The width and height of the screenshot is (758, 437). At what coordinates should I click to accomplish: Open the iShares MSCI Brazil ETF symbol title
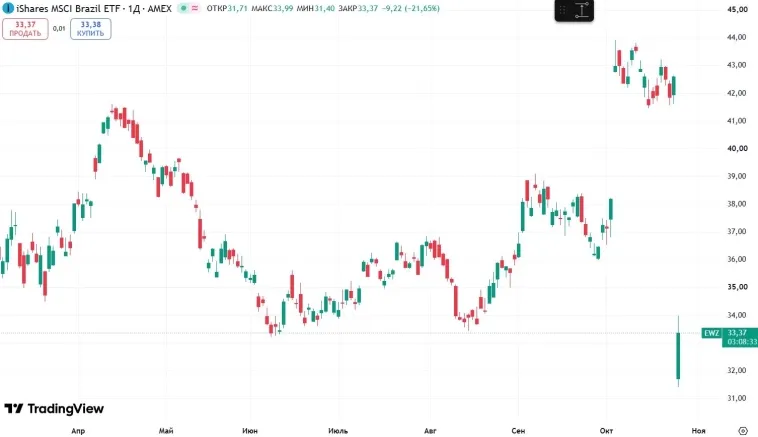94,8
